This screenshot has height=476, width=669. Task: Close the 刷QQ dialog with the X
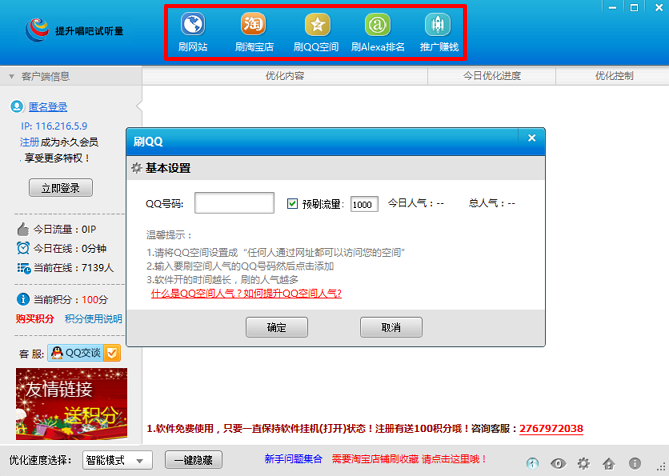(532, 138)
